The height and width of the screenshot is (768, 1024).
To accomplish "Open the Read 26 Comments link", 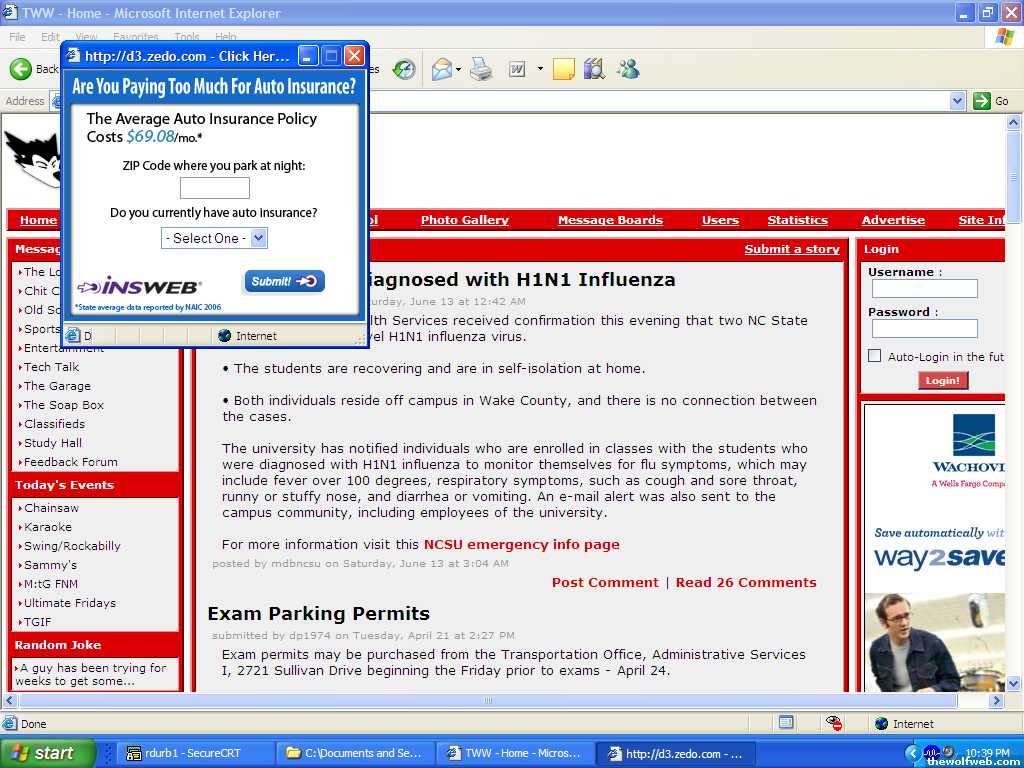I will tap(746, 582).
